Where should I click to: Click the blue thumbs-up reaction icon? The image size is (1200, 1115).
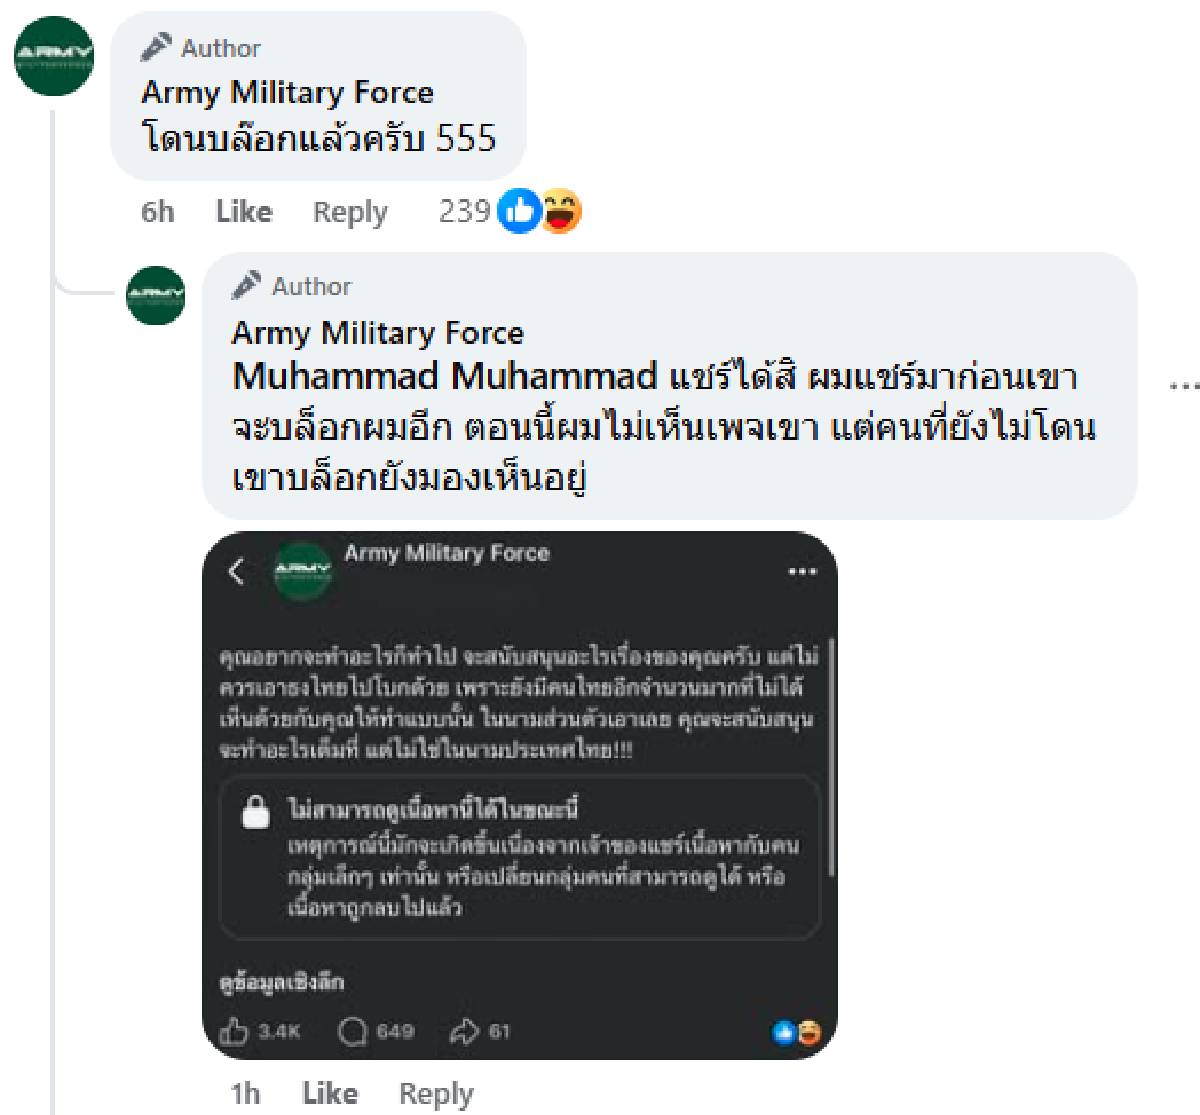[518, 211]
